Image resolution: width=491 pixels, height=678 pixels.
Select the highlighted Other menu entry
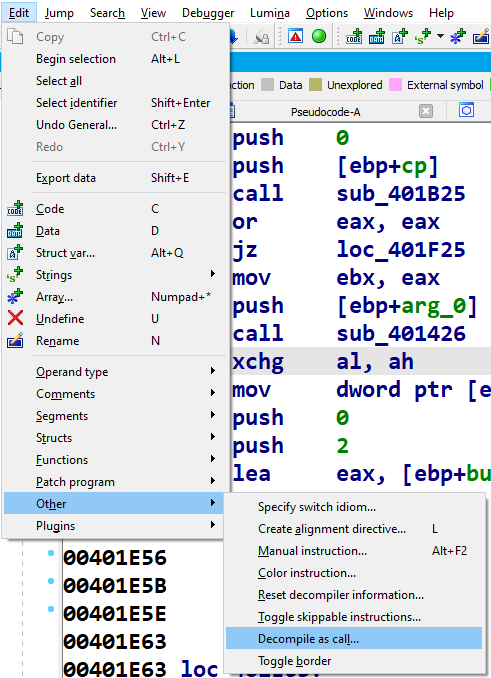click(114, 503)
